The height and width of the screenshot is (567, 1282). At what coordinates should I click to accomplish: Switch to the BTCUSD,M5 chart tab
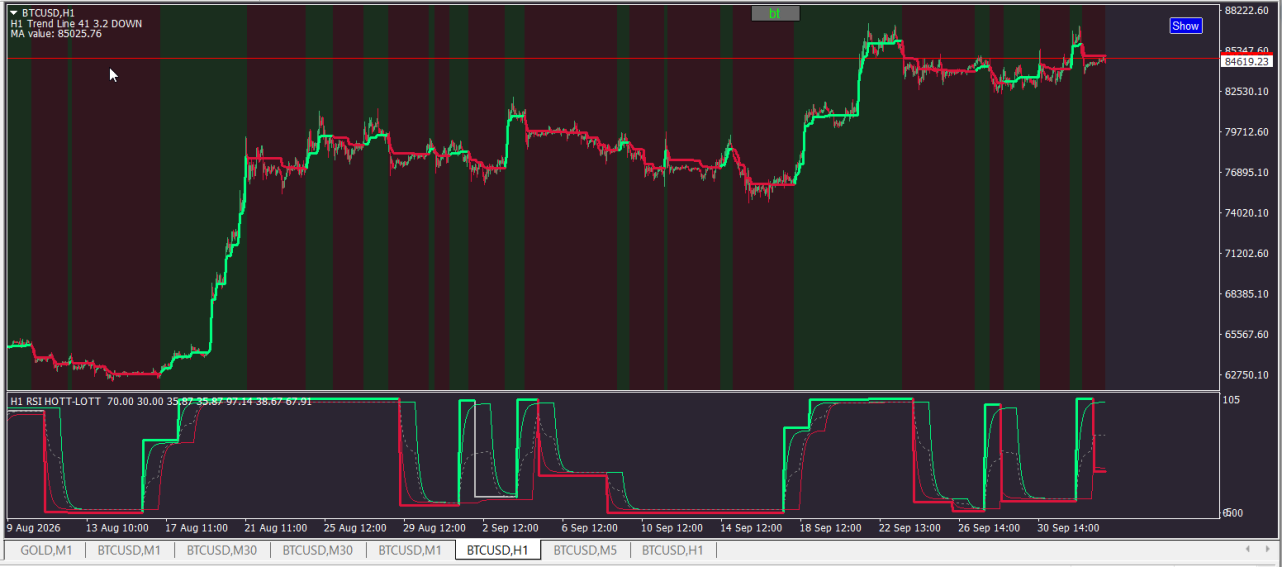coord(585,550)
